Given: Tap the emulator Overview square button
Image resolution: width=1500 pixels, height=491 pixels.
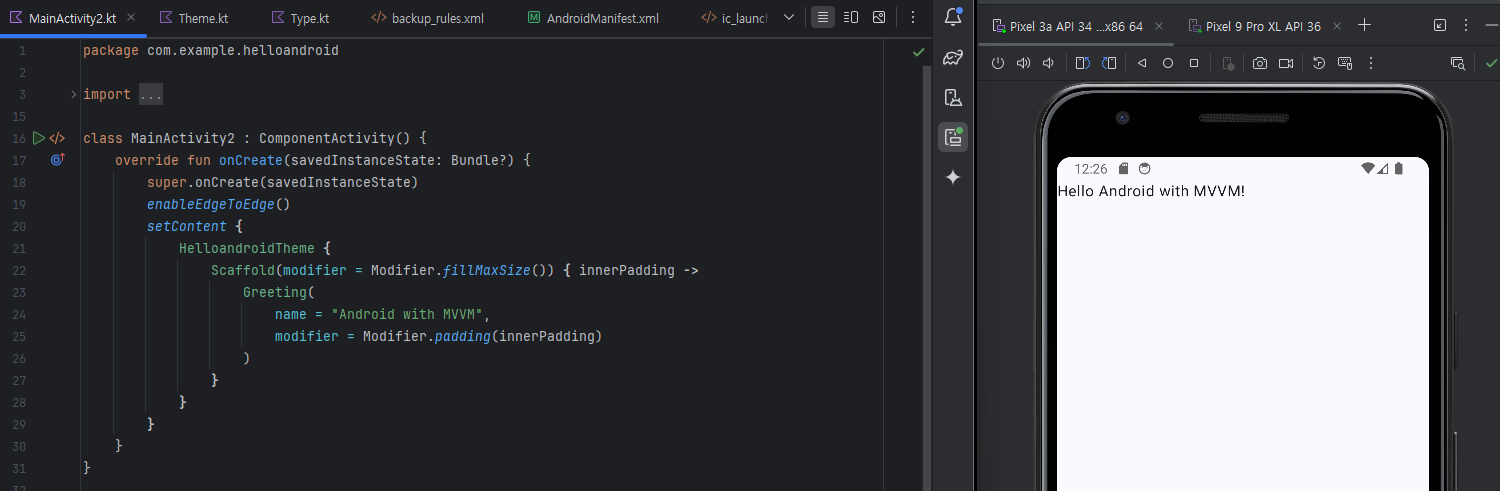Looking at the screenshot, I should [x=1194, y=63].
